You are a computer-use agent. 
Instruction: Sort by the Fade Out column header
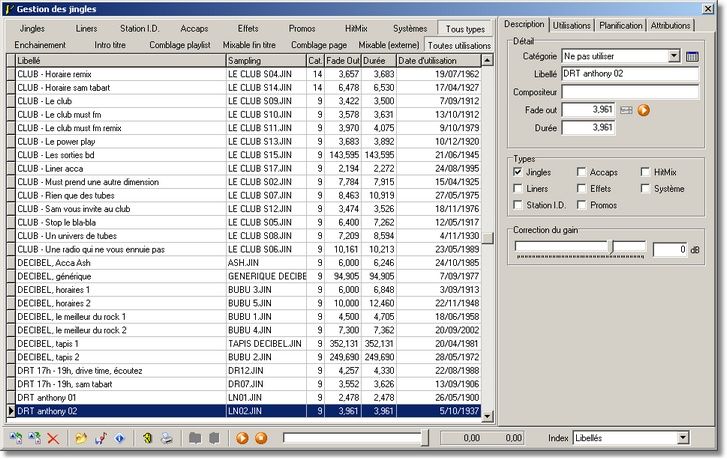pos(343,61)
